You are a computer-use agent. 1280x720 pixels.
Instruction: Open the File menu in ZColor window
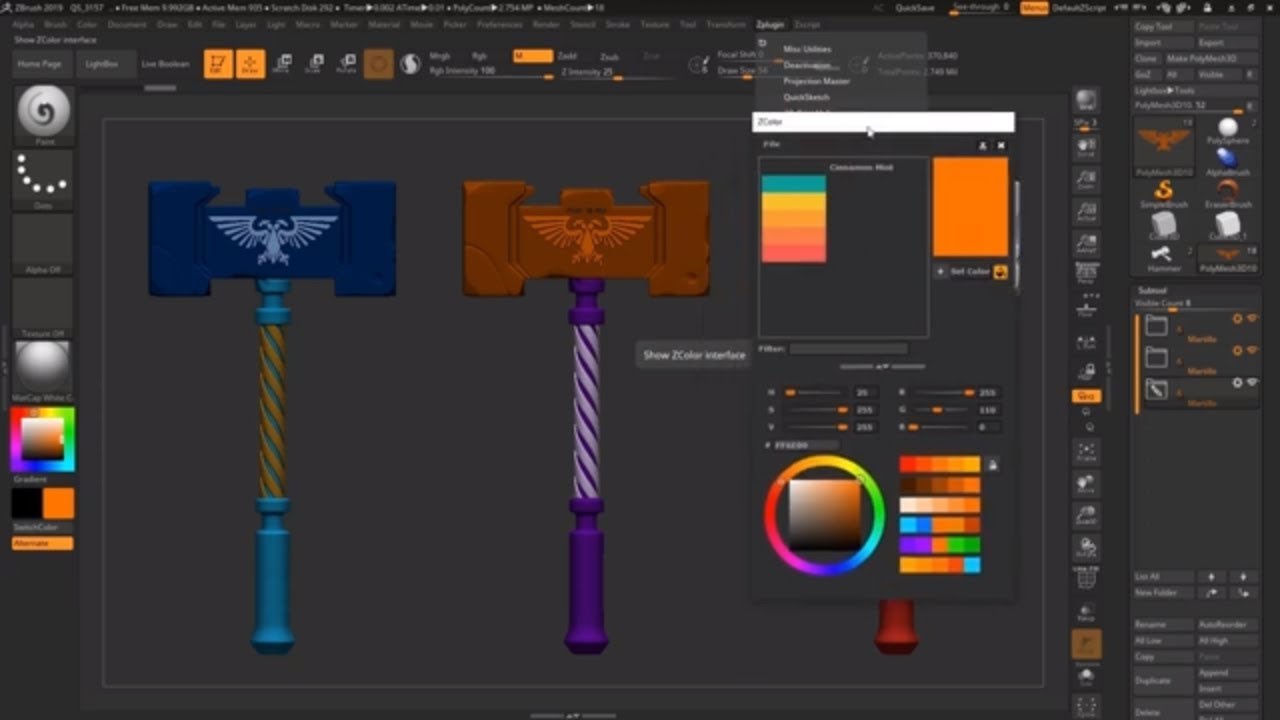pyautogui.click(x=771, y=145)
